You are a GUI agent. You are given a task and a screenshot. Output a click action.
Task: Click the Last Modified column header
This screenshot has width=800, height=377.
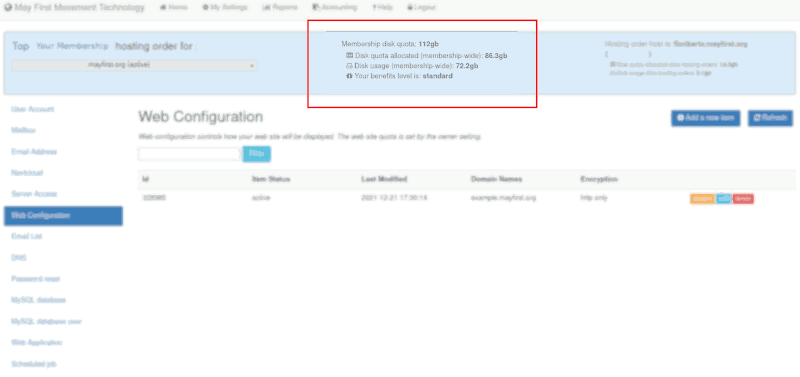coord(384,179)
